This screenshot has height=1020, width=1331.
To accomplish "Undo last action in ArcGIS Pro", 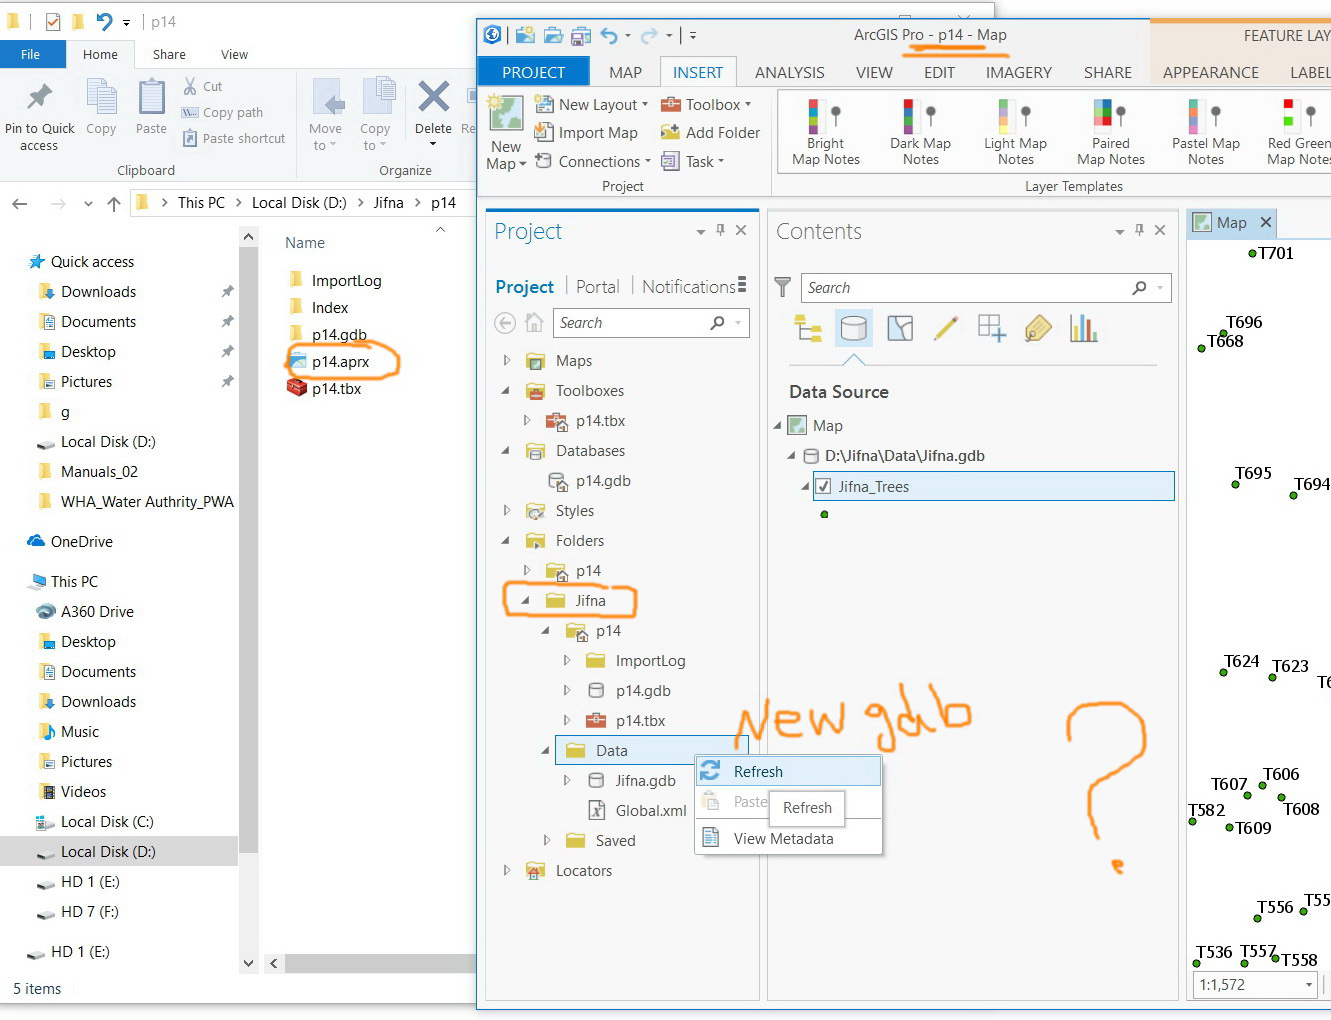I will coord(609,36).
